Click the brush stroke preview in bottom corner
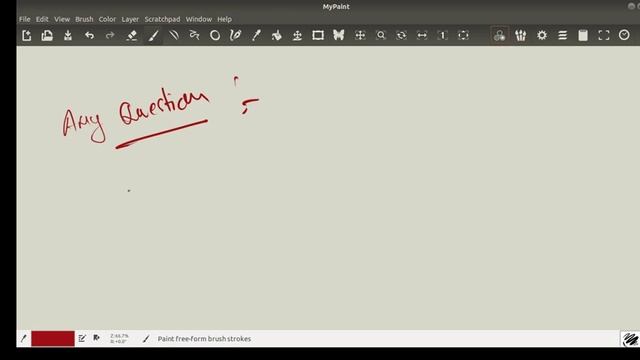640x360 pixels. [x=630, y=339]
